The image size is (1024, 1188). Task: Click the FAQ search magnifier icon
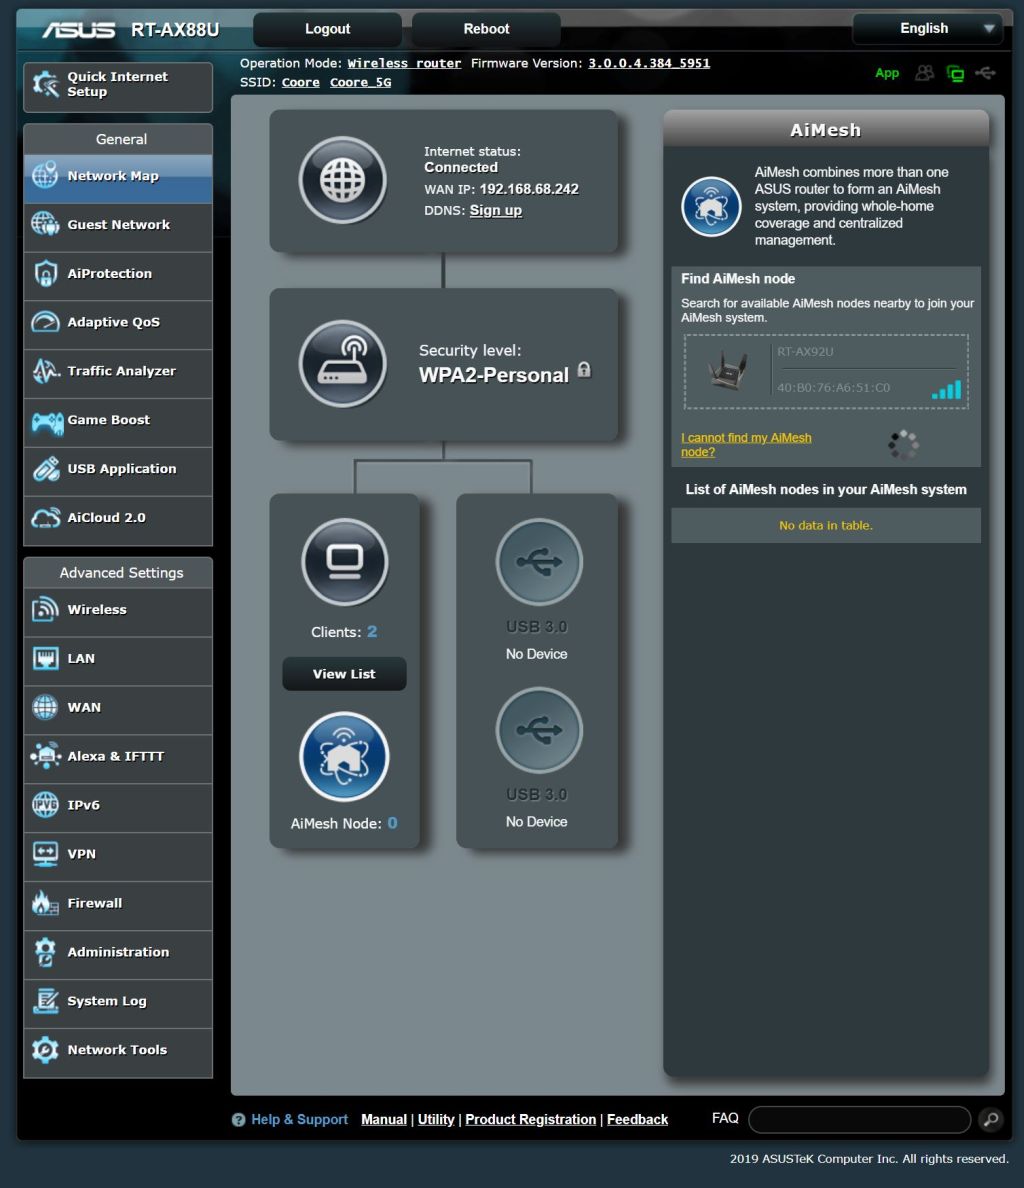coord(990,1119)
